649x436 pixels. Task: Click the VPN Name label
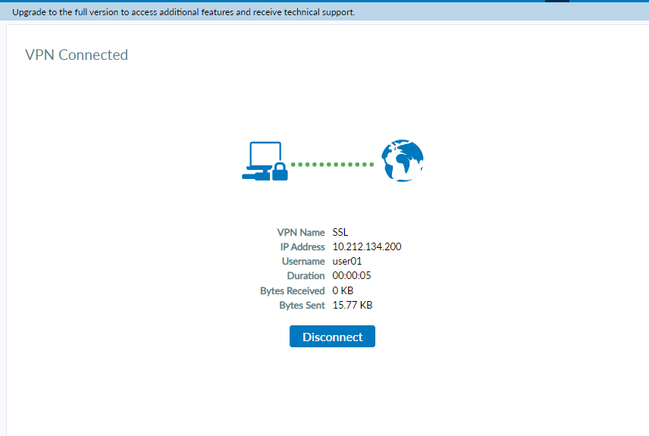[301, 232]
